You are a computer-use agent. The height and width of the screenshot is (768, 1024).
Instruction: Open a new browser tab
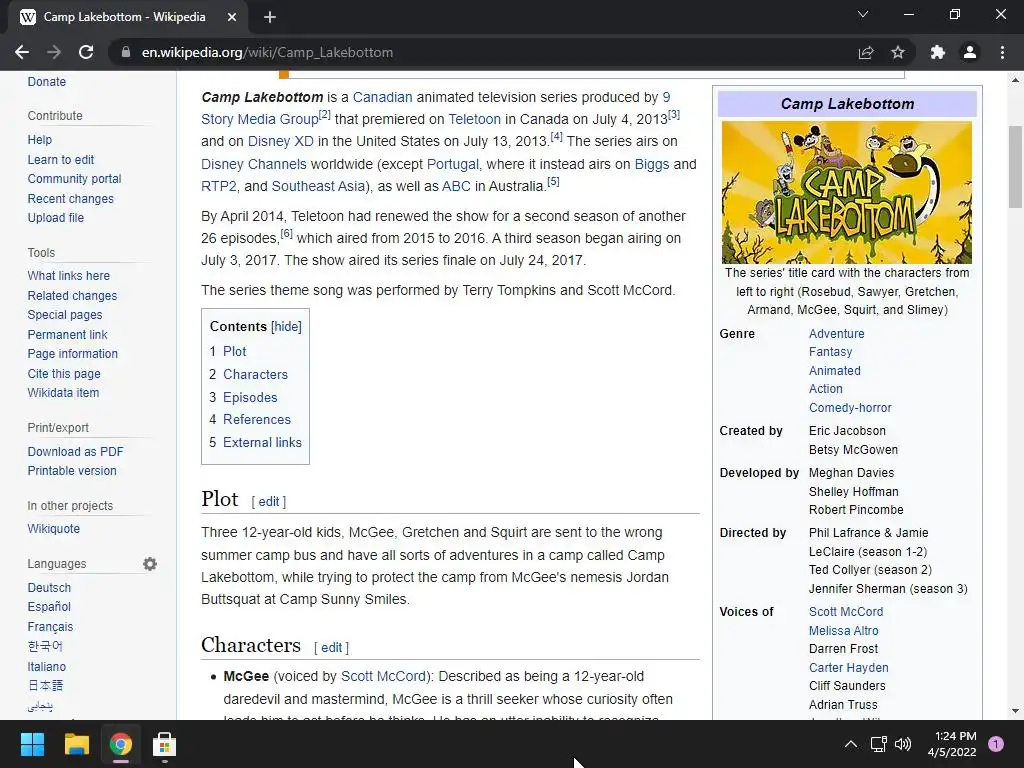[x=270, y=17]
